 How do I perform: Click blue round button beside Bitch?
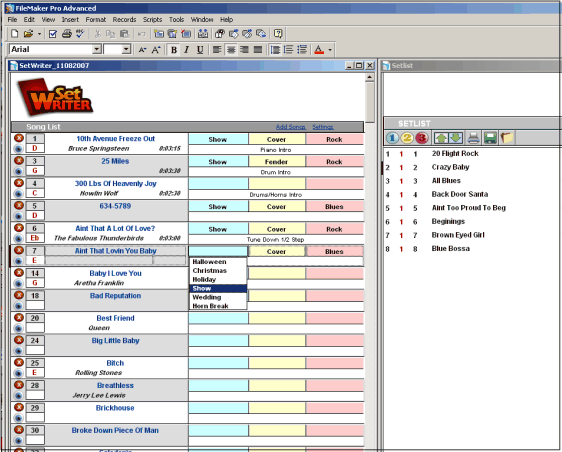click(19, 373)
